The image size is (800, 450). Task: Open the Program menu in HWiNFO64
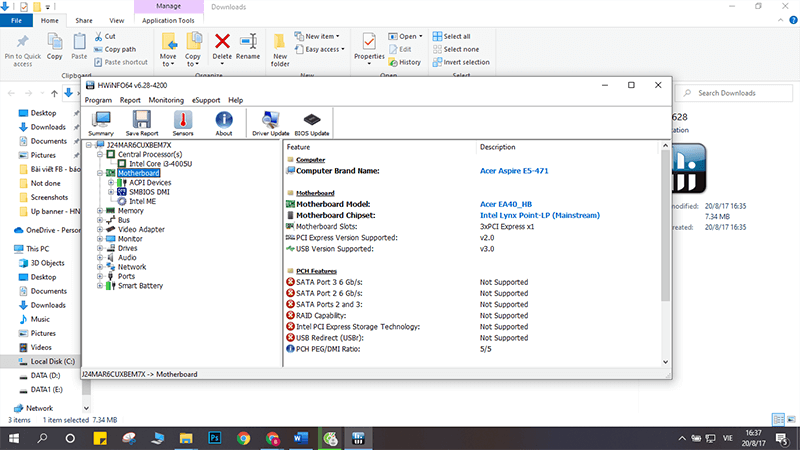click(98, 100)
